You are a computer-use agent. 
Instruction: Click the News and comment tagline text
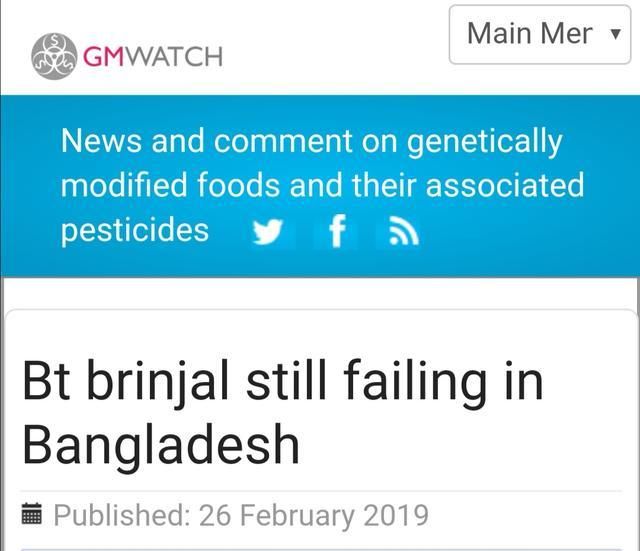[322, 185]
